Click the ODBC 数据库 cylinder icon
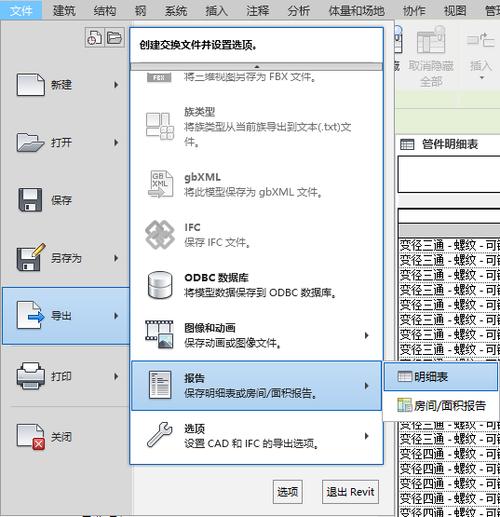The image size is (500, 517). coord(160,285)
